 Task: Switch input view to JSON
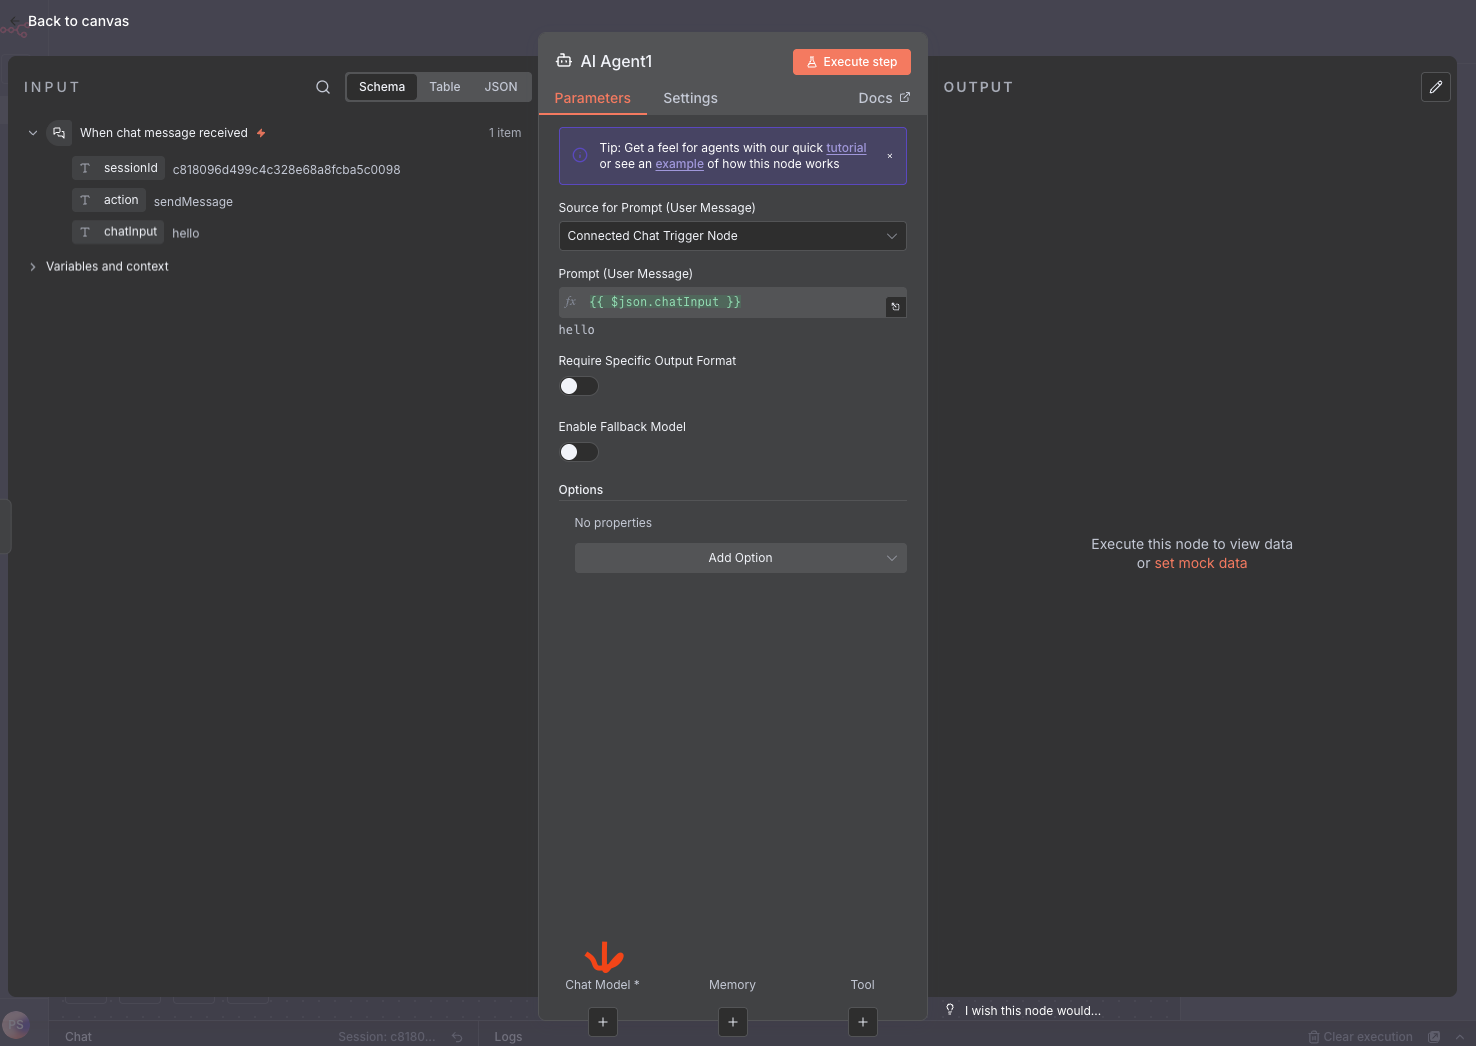coord(501,87)
